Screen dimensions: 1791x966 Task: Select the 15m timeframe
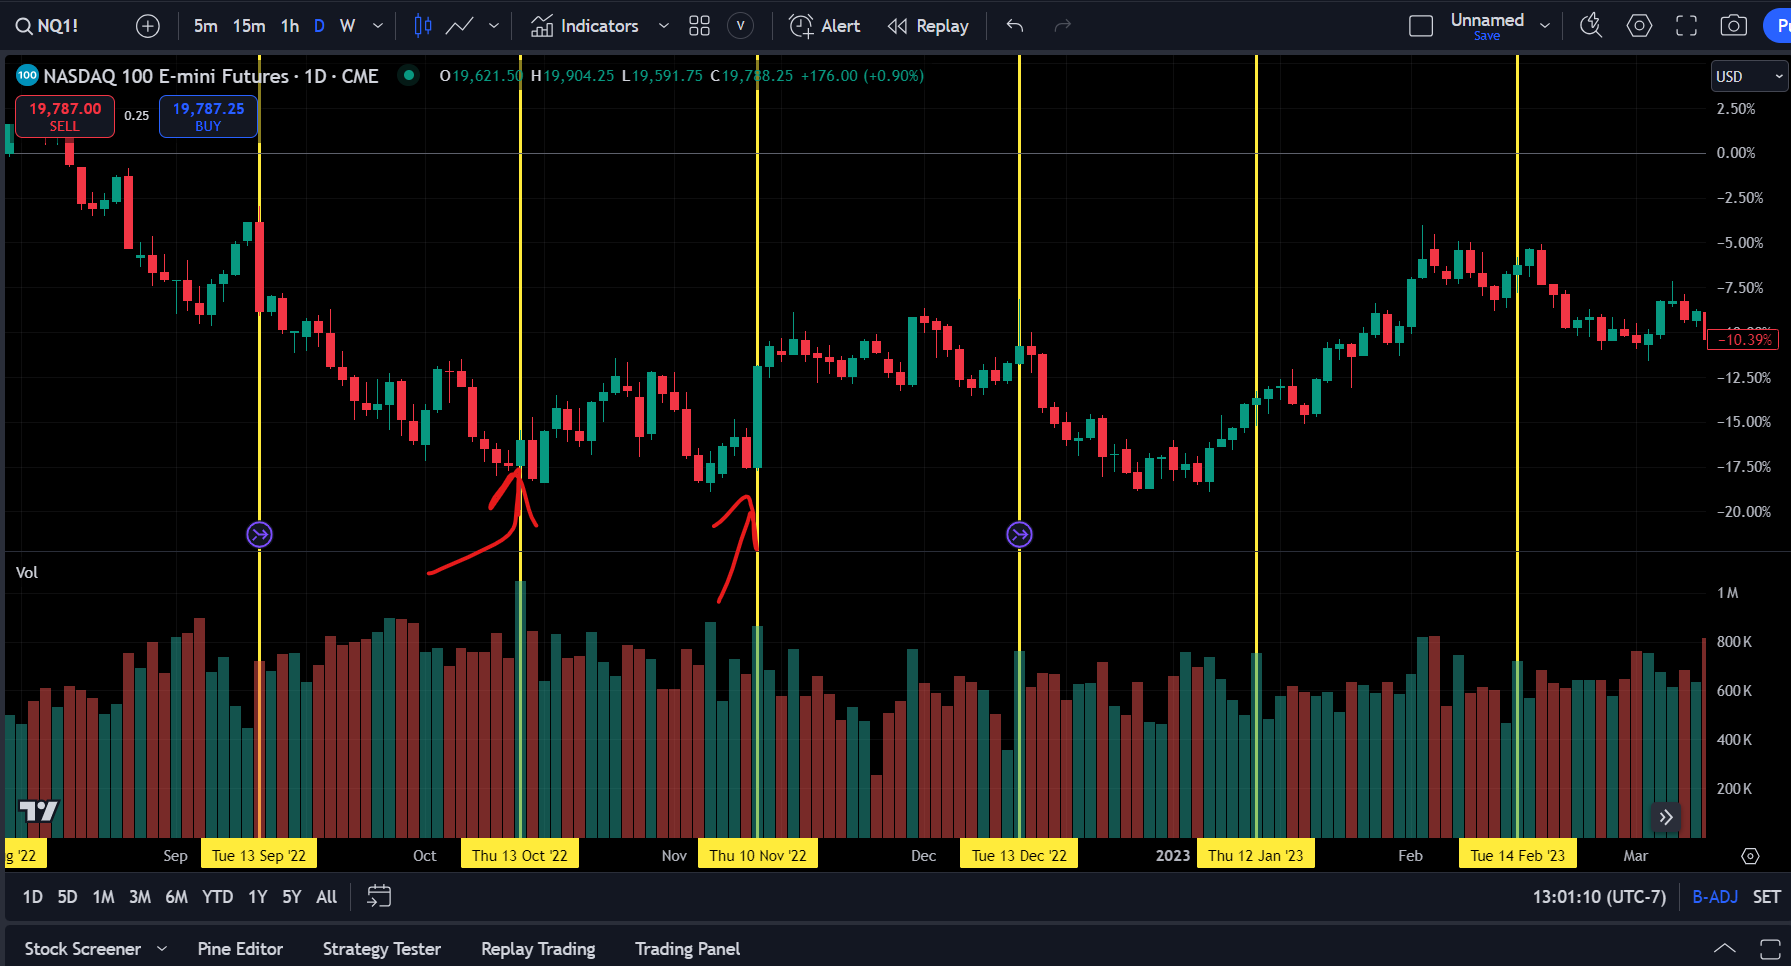[249, 26]
